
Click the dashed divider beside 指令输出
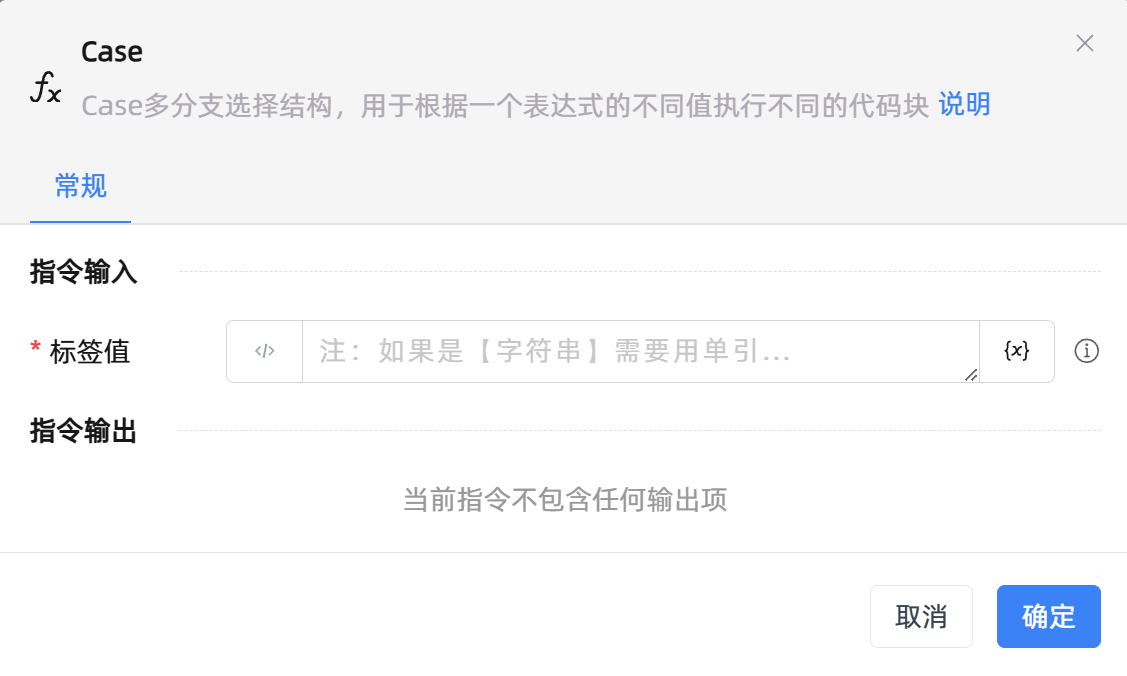tap(640, 431)
